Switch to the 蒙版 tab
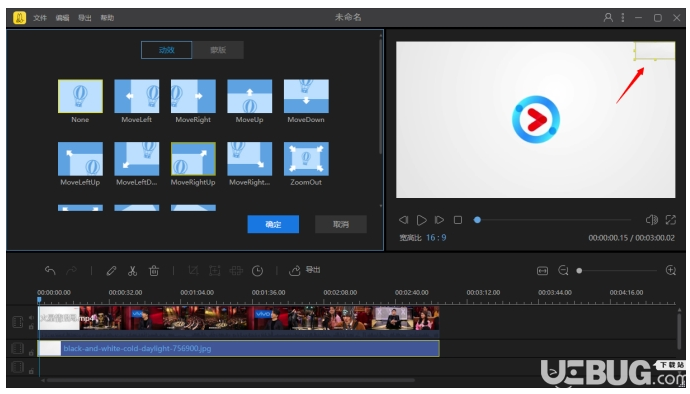690x394 pixels. (218, 50)
